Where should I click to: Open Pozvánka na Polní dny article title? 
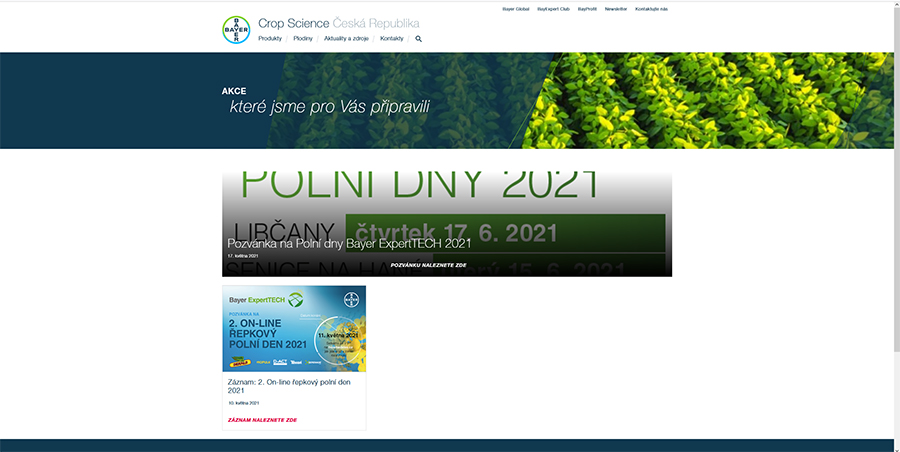pyautogui.click(x=349, y=243)
